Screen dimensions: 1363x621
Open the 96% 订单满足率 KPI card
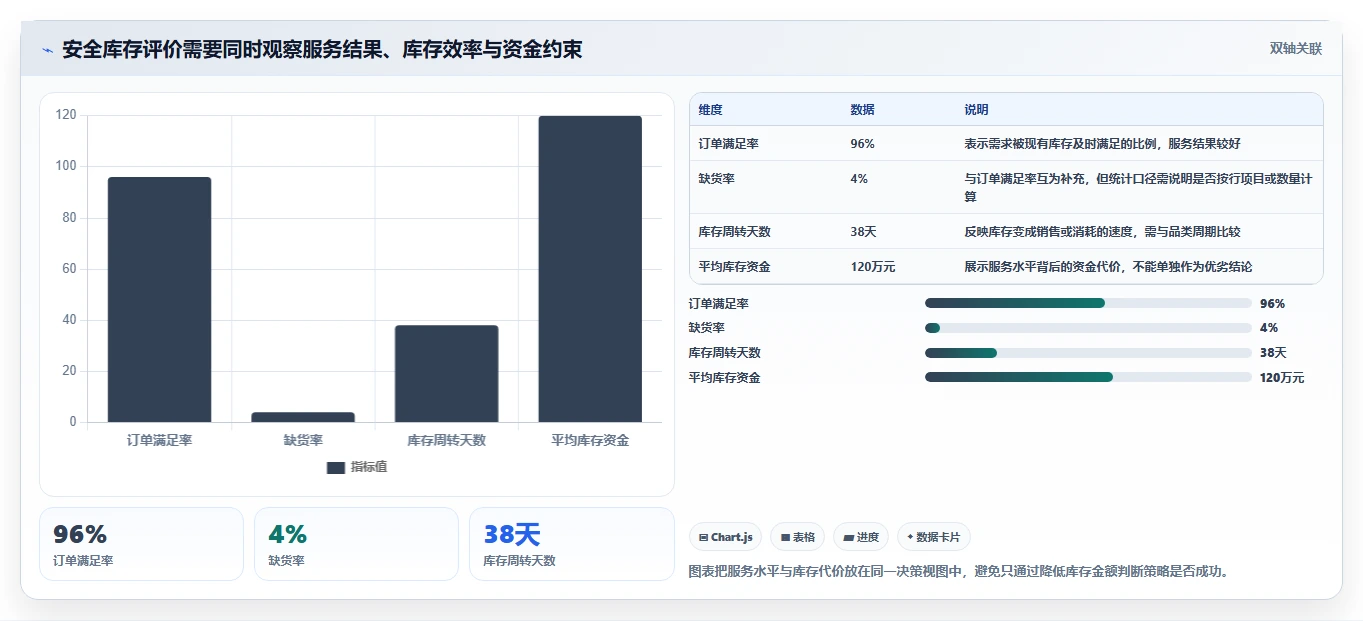coord(141,544)
